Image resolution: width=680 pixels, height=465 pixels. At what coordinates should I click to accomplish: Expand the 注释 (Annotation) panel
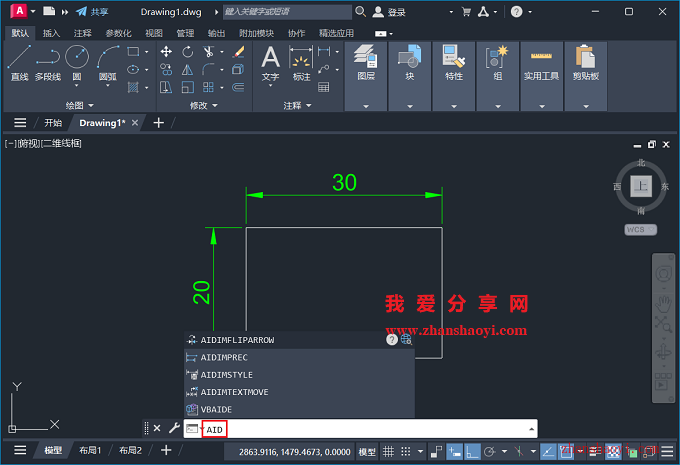pyautogui.click(x=297, y=105)
